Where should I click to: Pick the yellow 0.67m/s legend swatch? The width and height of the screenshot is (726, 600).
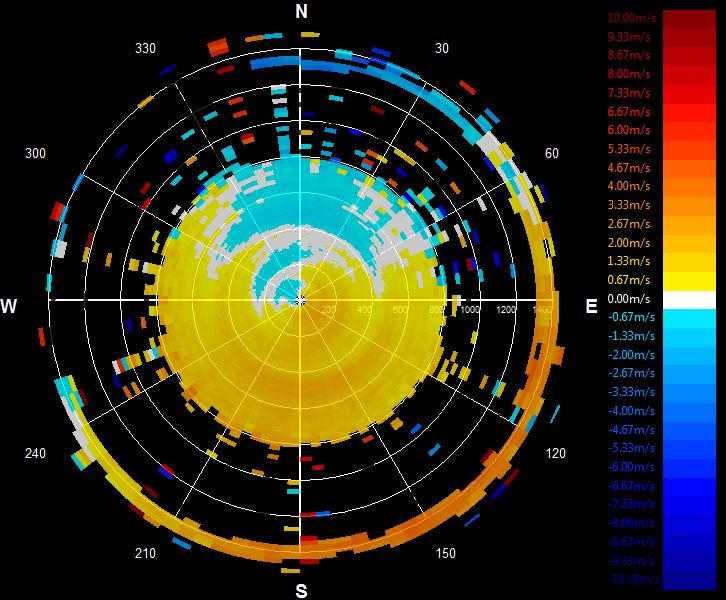689,281
